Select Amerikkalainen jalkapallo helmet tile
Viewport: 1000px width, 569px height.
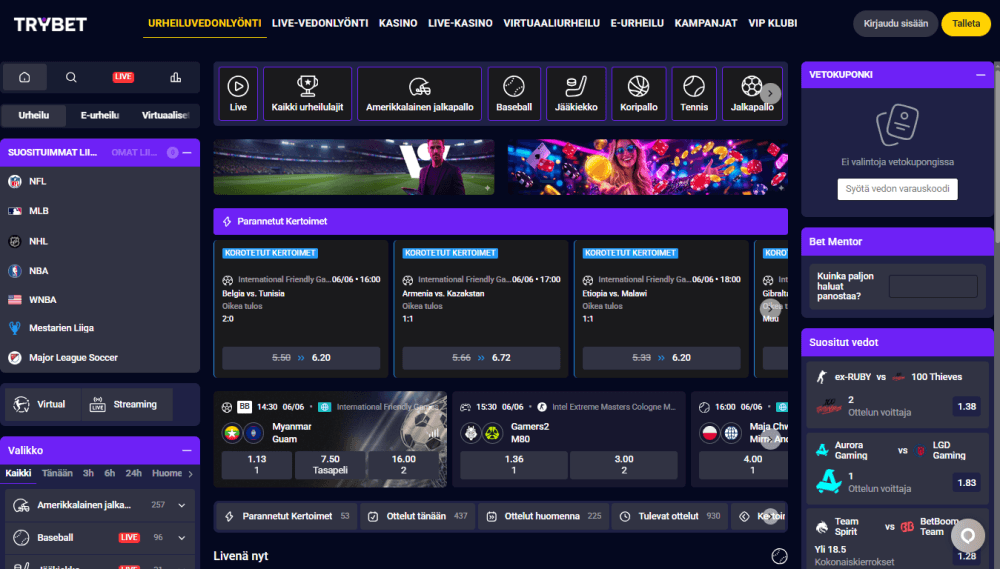pyautogui.click(x=420, y=94)
